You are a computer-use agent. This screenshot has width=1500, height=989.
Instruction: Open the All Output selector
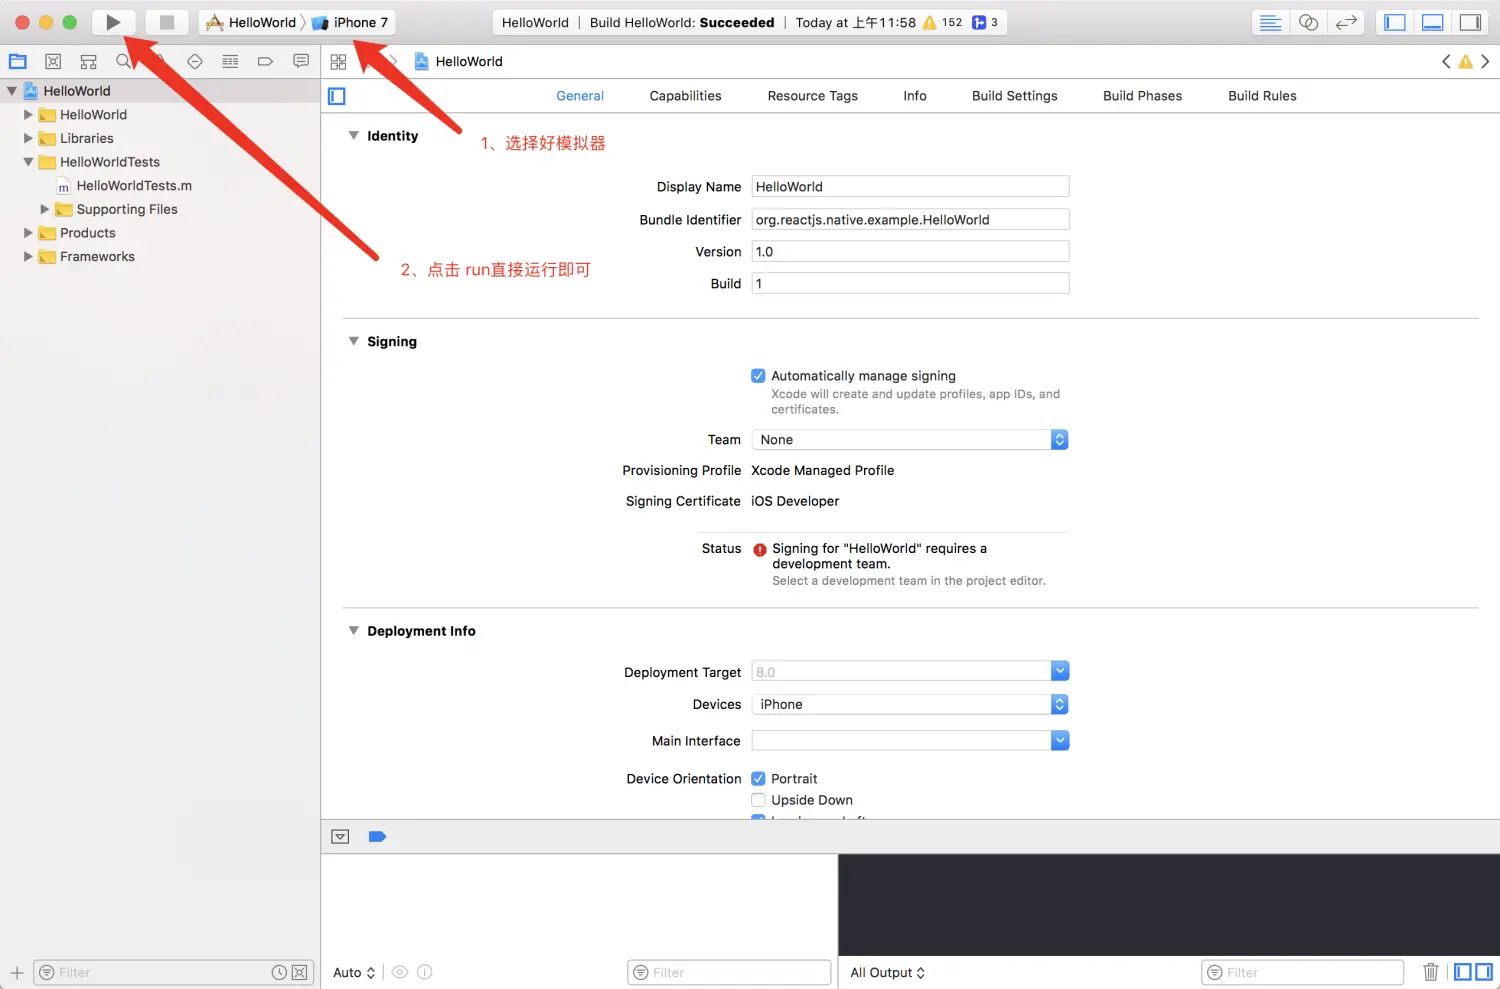(x=887, y=972)
